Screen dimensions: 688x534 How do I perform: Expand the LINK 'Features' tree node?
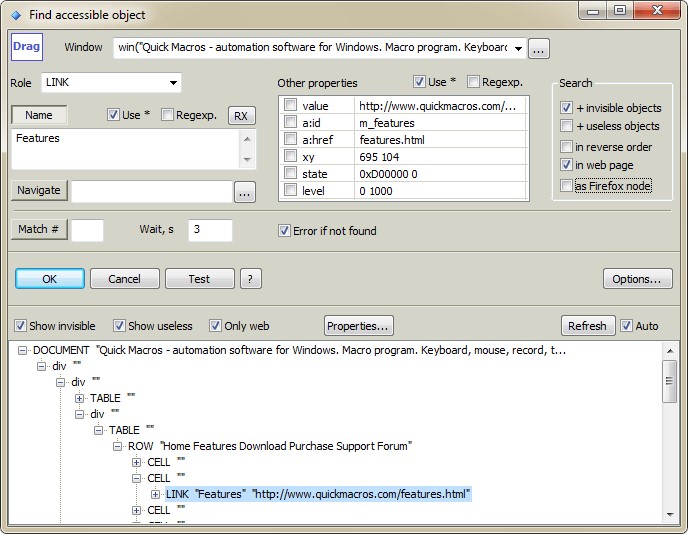[156, 494]
